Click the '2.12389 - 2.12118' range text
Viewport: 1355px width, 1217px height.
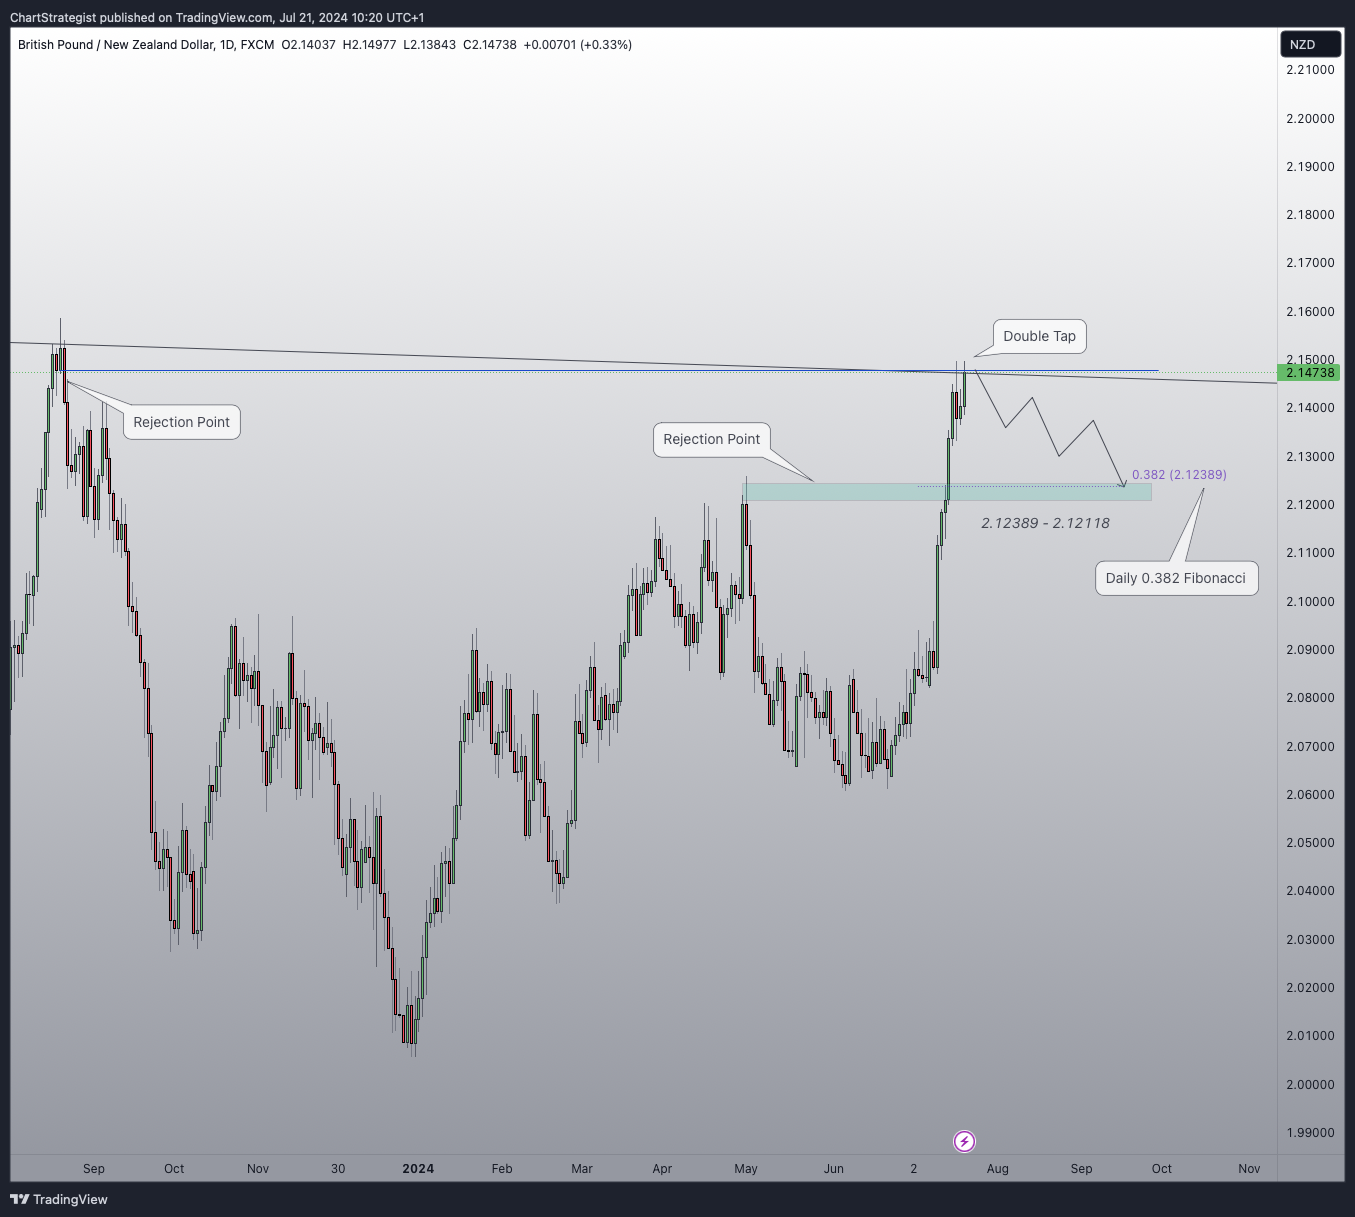coord(1045,523)
